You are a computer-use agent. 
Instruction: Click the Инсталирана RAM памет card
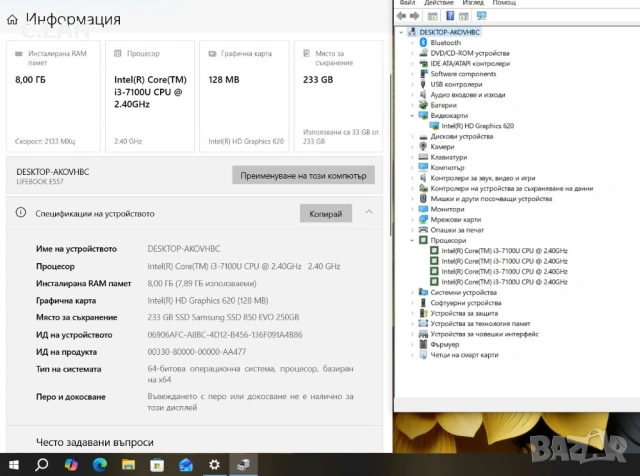tap(53, 96)
